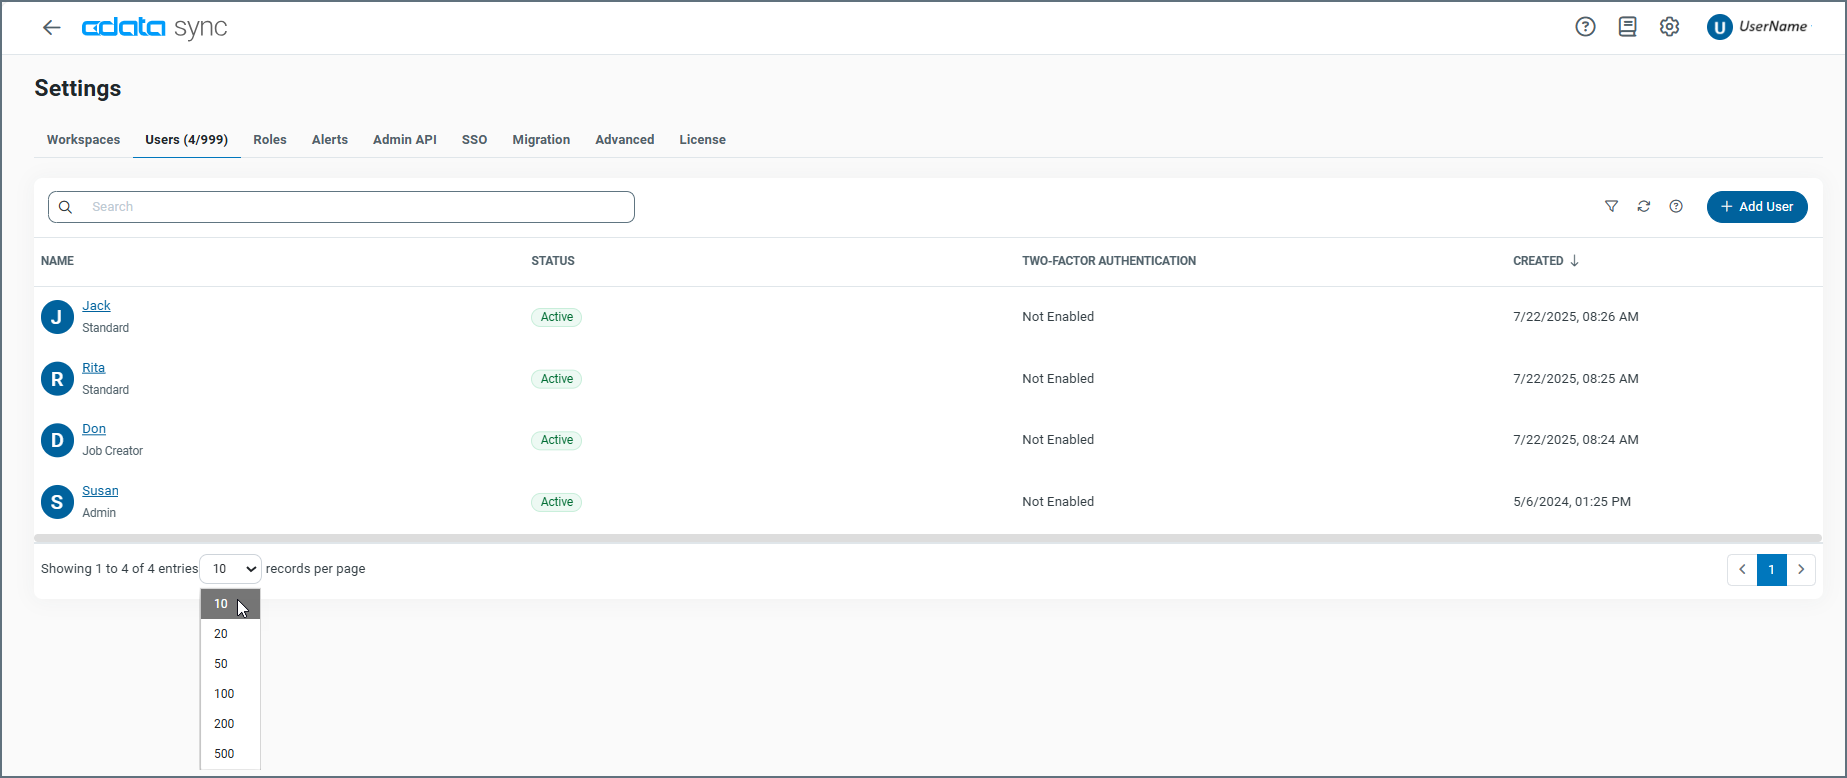Click into the Search input field
The height and width of the screenshot is (778, 1847).
pos(355,207)
